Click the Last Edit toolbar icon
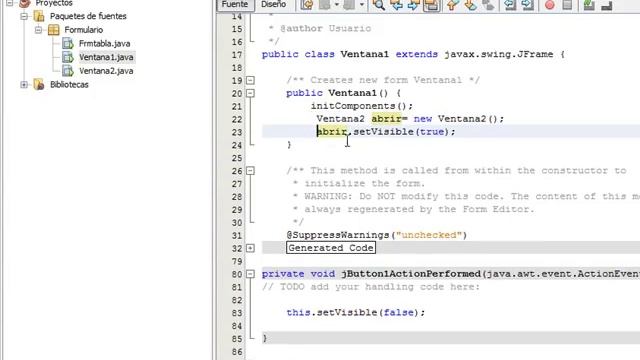This screenshot has height=360, width=640. (x=307, y=5)
